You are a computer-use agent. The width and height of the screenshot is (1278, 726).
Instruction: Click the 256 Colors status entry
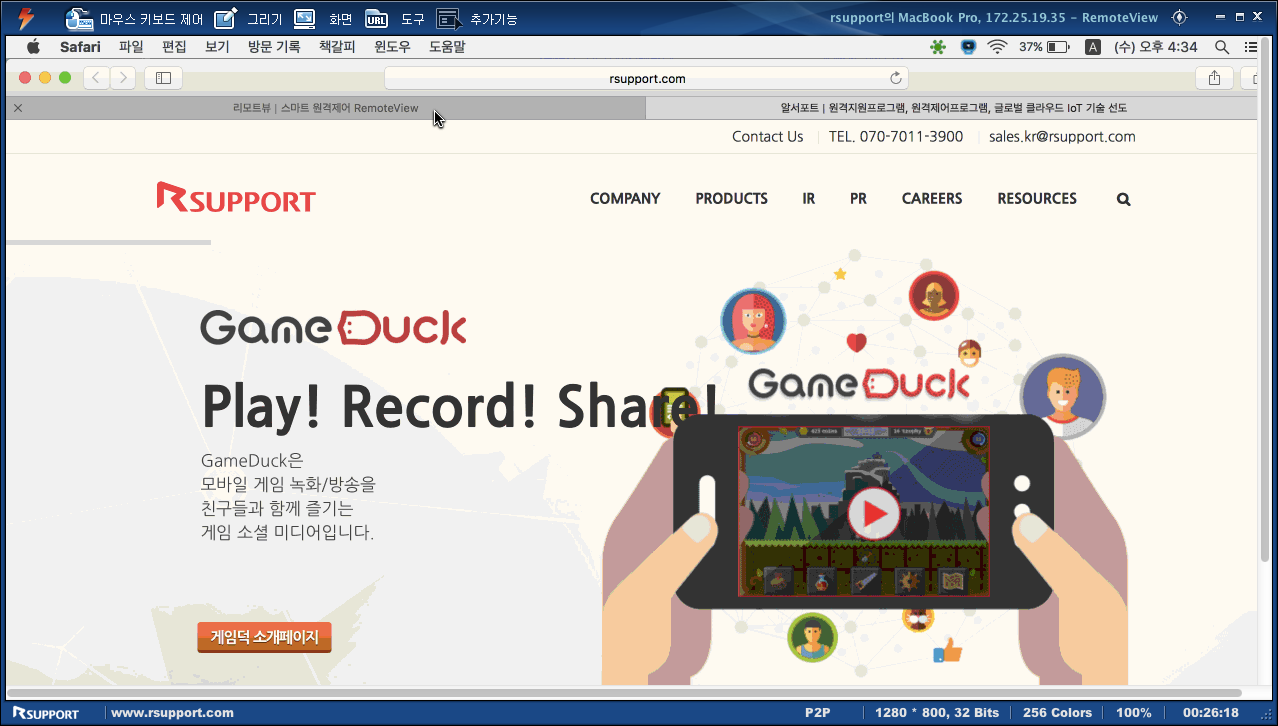point(1057,713)
